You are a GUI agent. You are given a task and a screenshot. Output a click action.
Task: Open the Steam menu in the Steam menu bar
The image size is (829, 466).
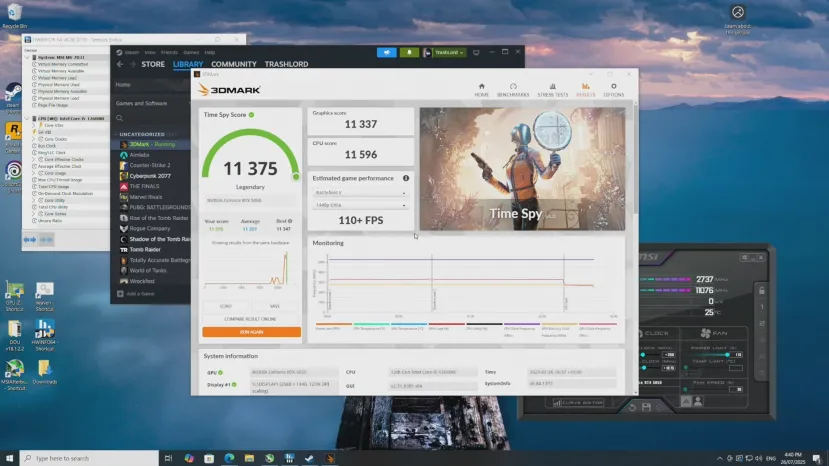click(132, 52)
